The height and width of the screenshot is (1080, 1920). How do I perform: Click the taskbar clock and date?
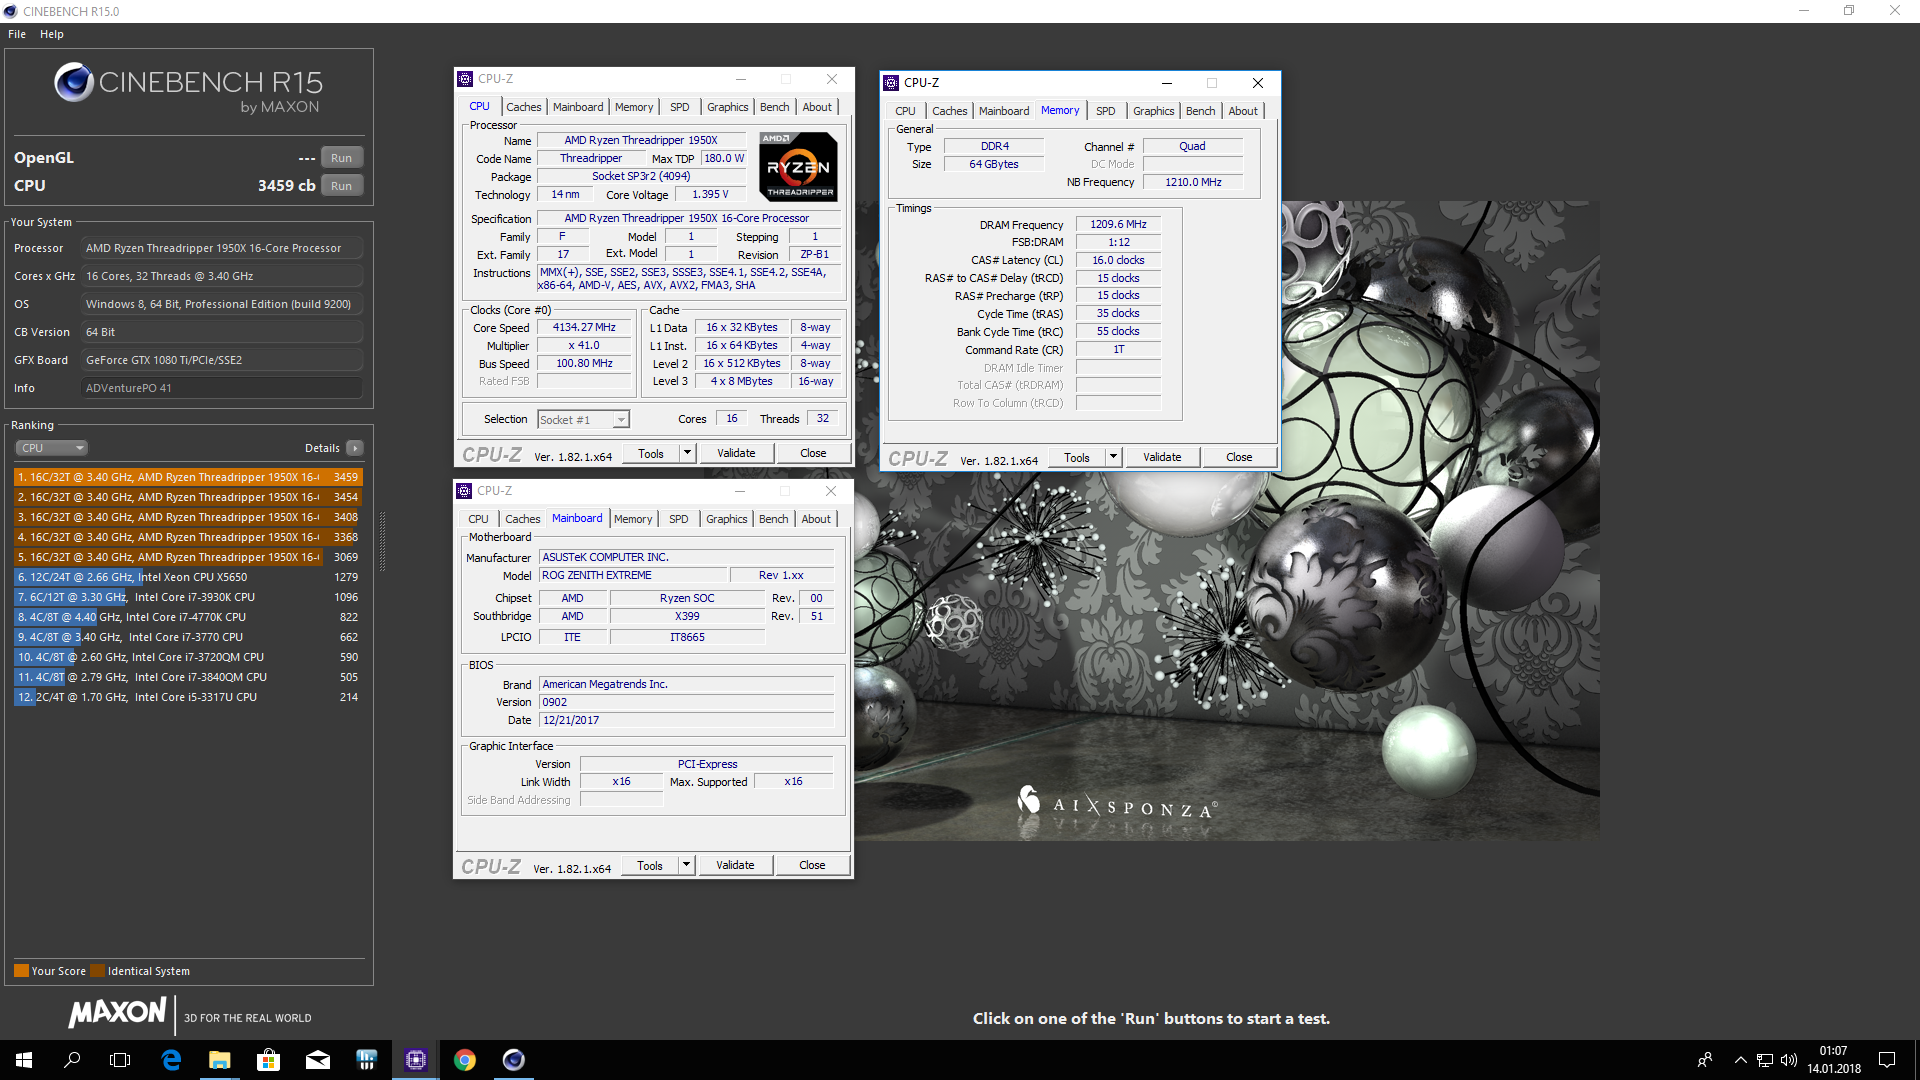[1833, 1060]
